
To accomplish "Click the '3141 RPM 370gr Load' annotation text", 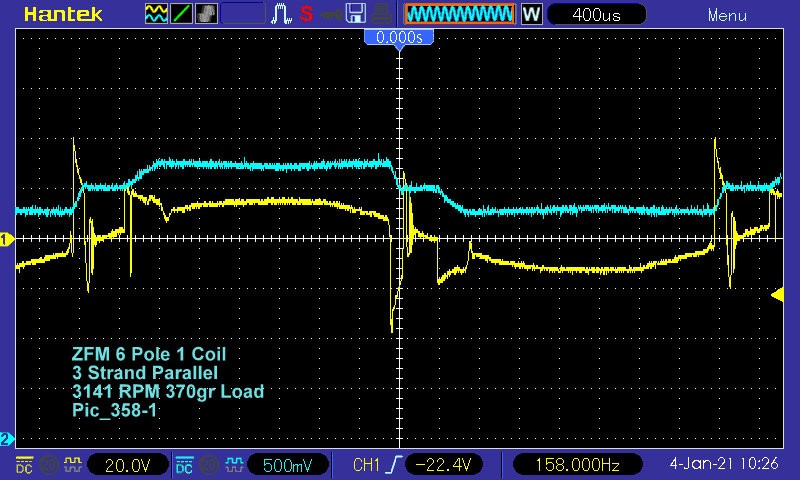I will click(168, 392).
